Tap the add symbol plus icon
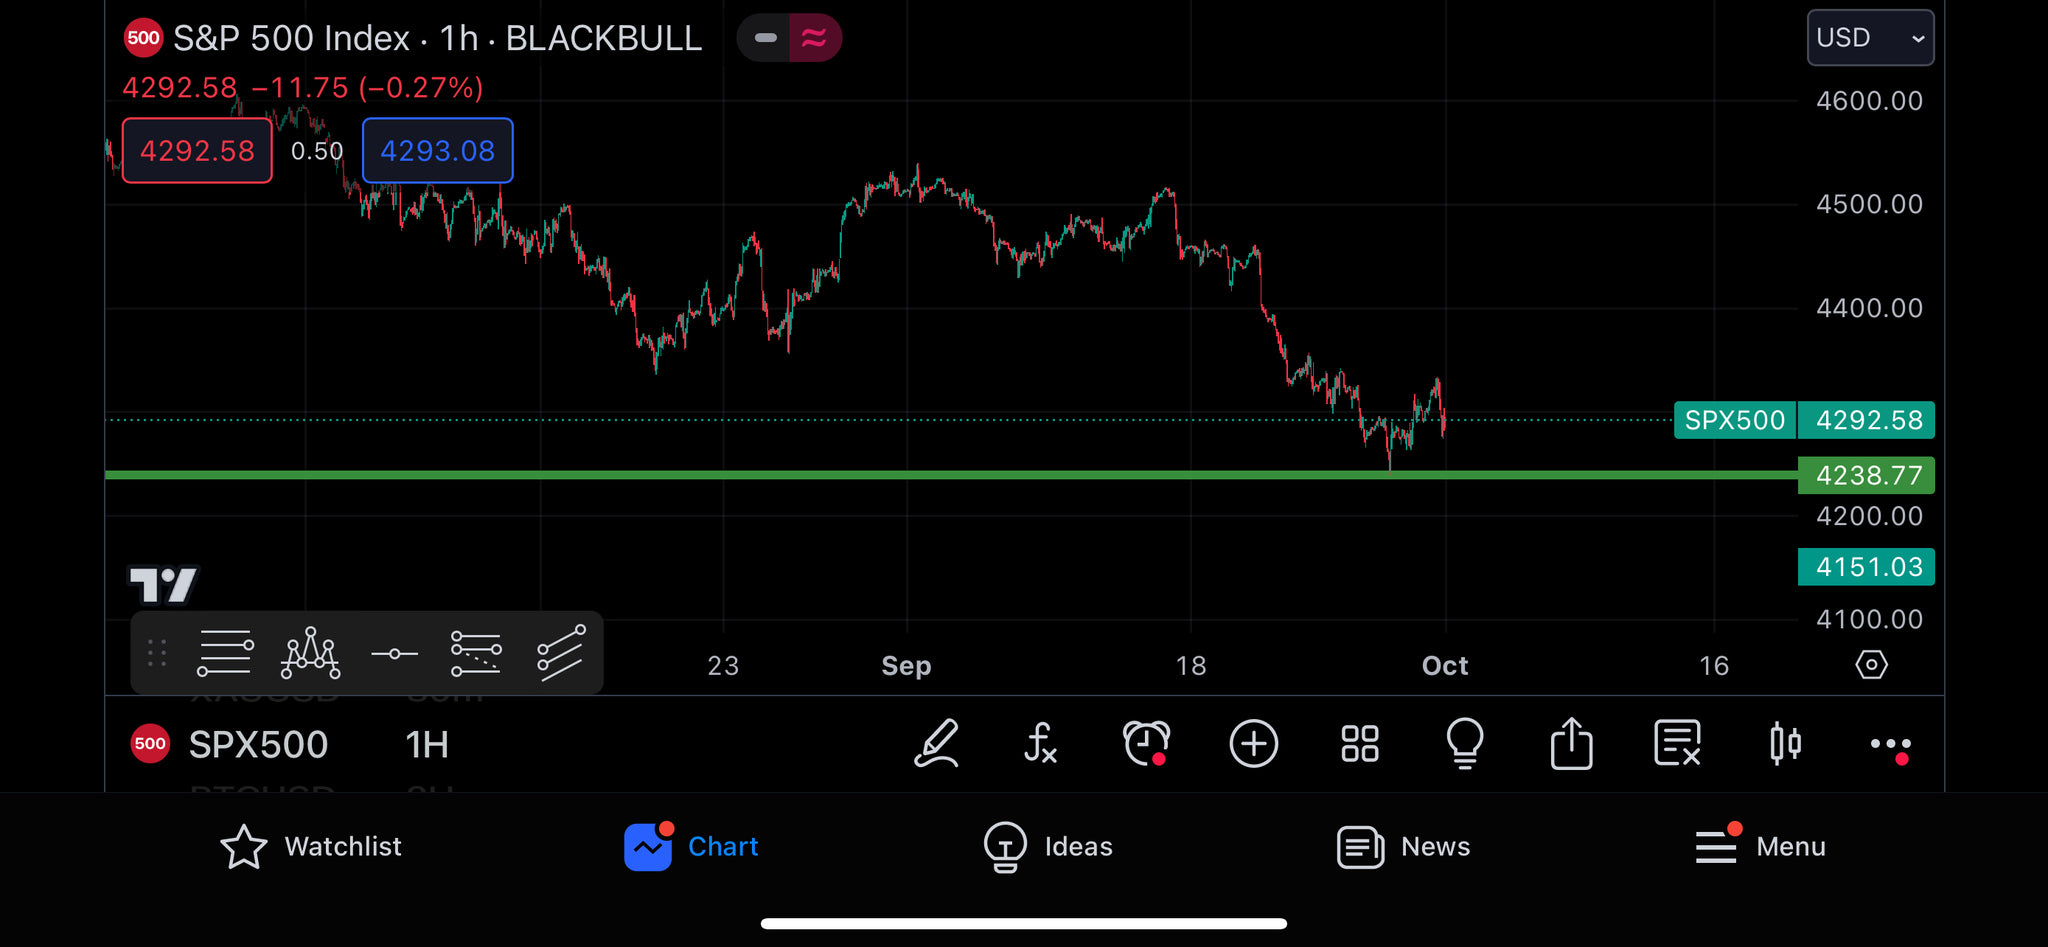The width and height of the screenshot is (2048, 947). 1253,744
